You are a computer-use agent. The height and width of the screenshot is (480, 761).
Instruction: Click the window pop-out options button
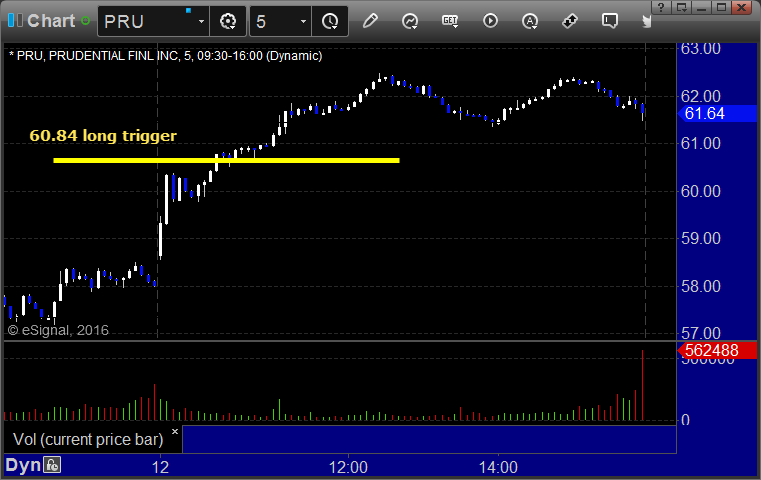[681, 7]
